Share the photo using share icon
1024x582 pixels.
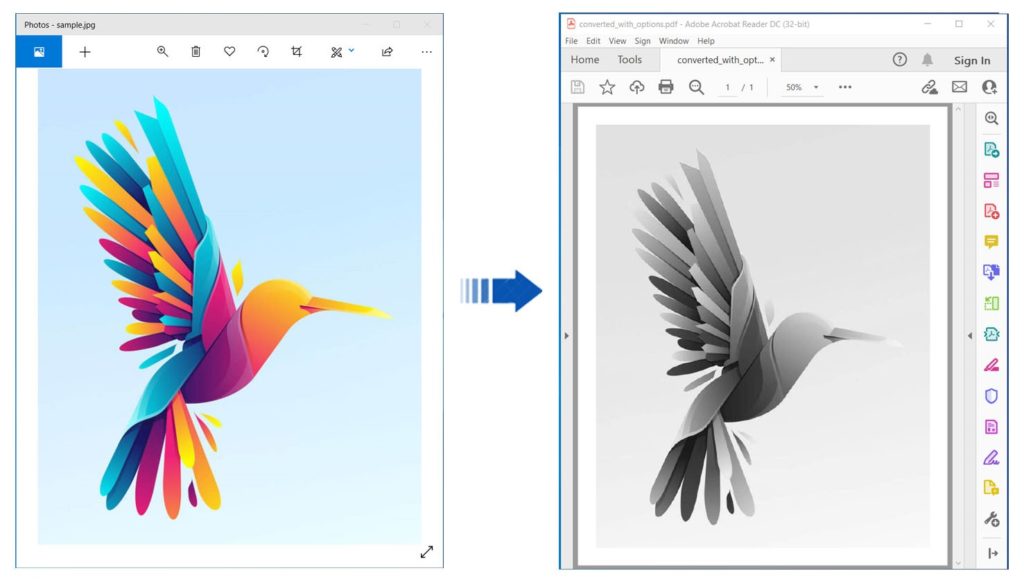click(387, 52)
